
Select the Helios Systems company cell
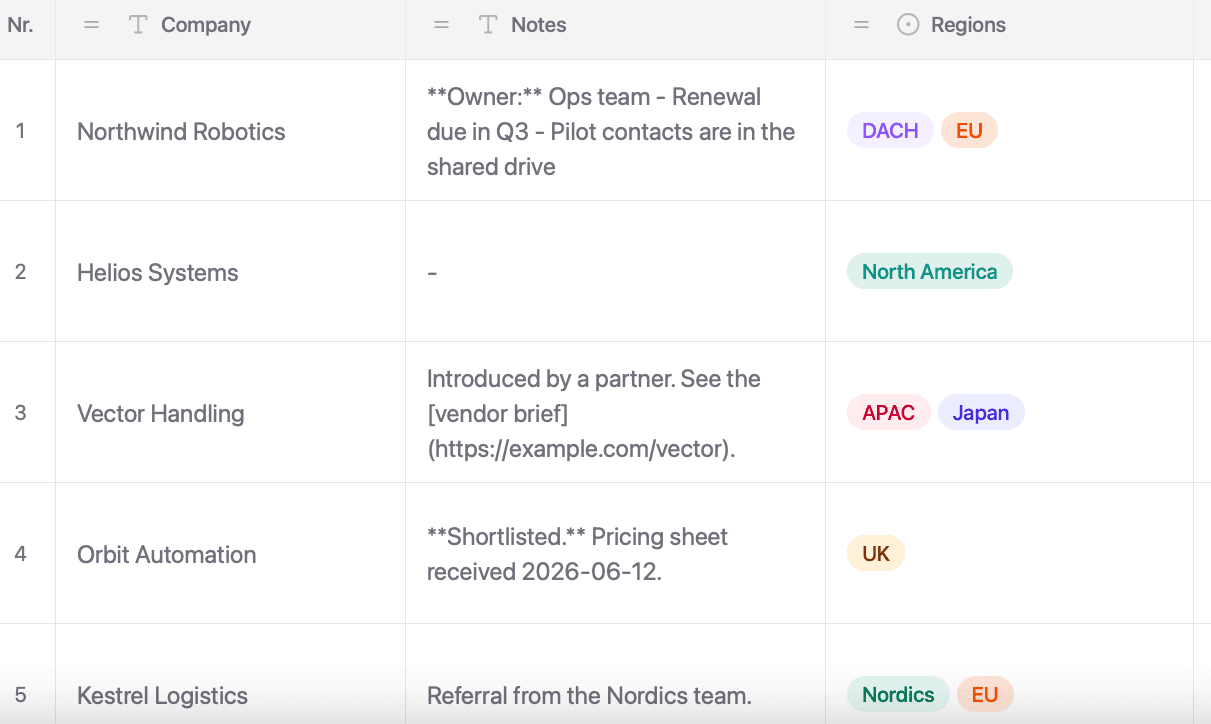pos(230,272)
